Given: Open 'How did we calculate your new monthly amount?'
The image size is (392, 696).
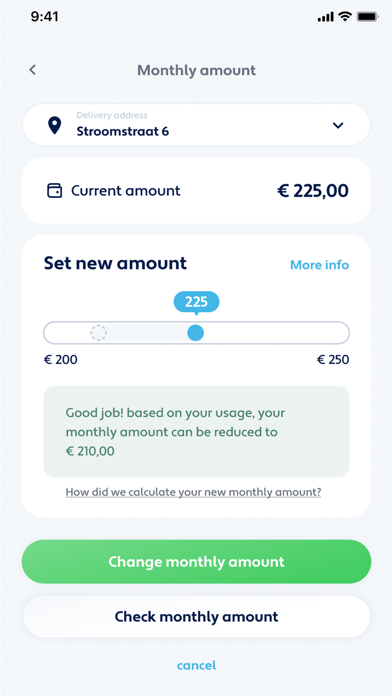Looking at the screenshot, I should click(194, 492).
